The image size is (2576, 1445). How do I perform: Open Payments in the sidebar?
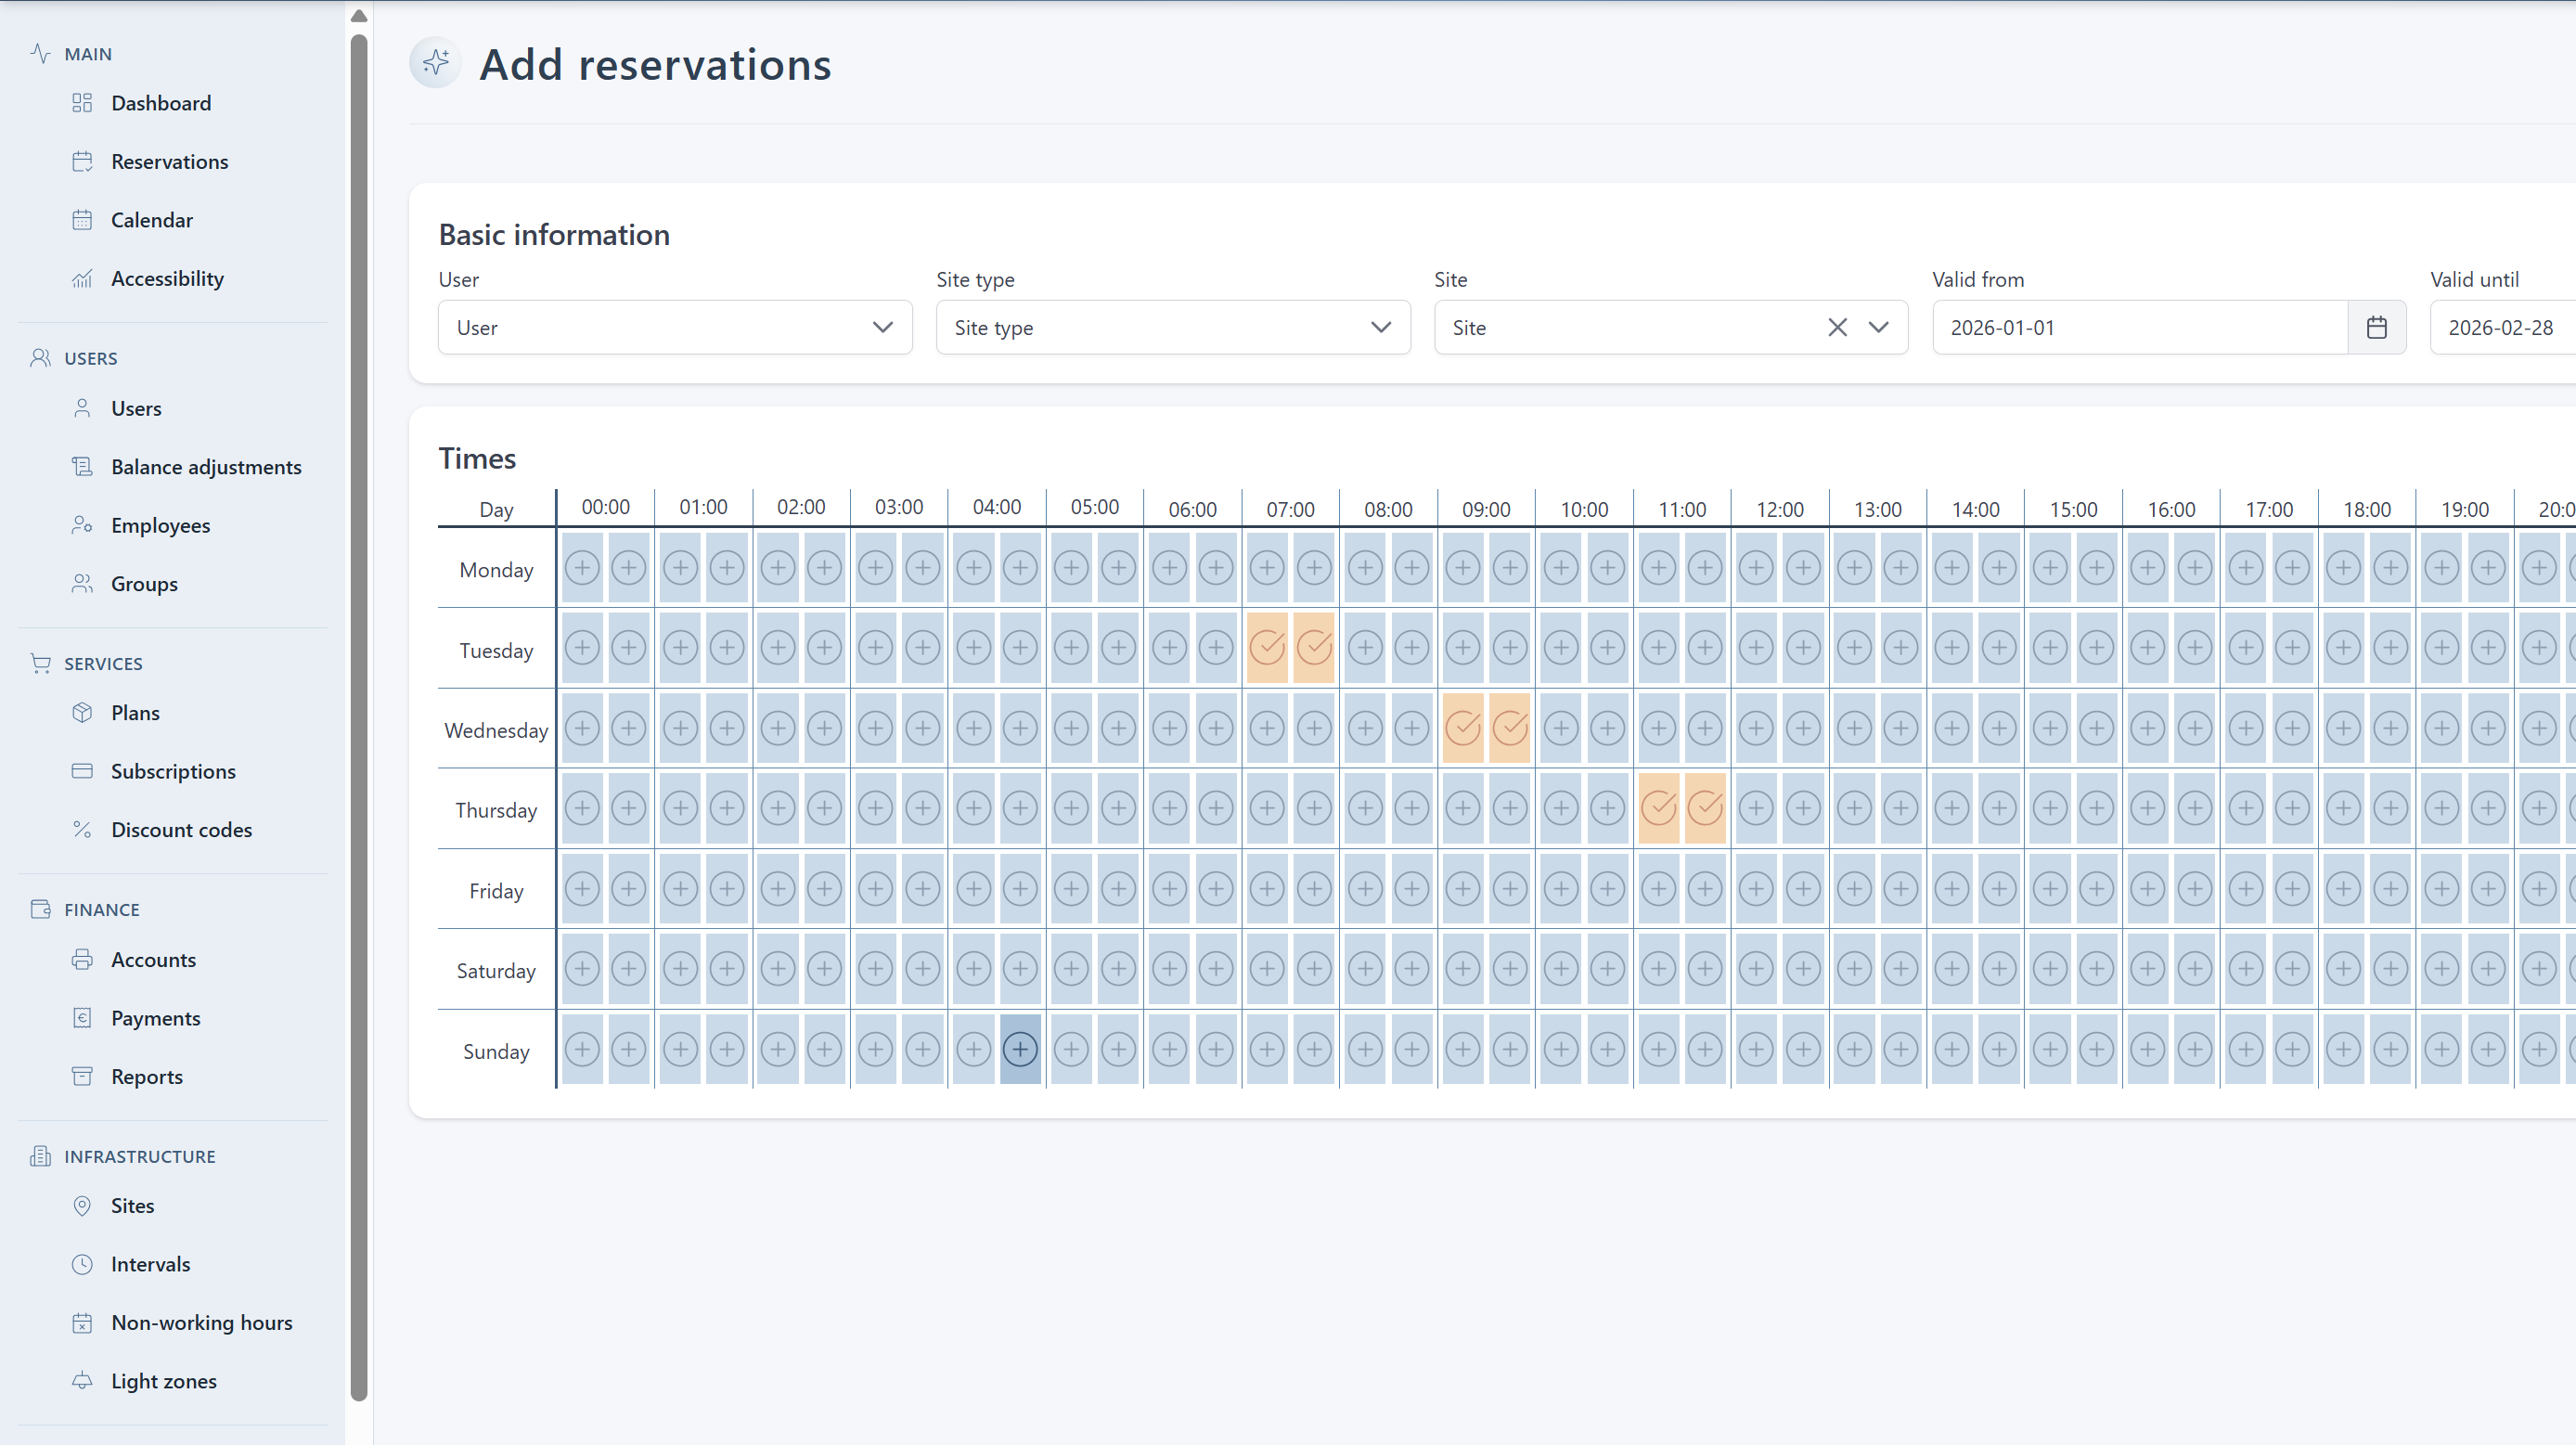[x=156, y=1018]
